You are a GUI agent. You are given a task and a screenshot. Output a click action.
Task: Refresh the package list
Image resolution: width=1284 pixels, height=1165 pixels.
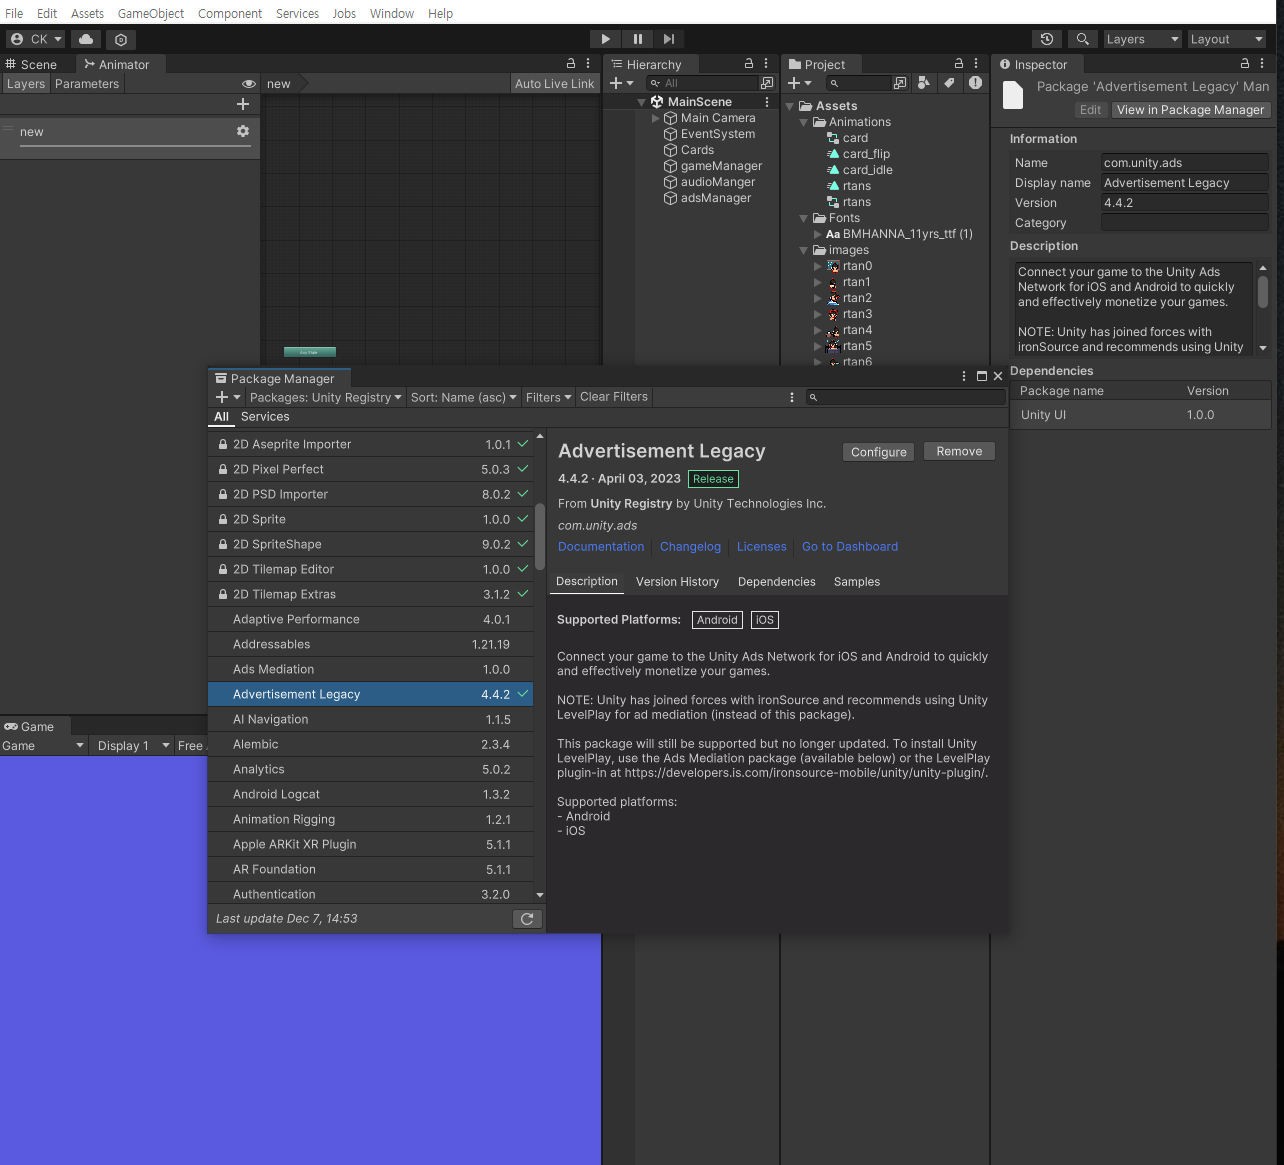[x=527, y=919]
